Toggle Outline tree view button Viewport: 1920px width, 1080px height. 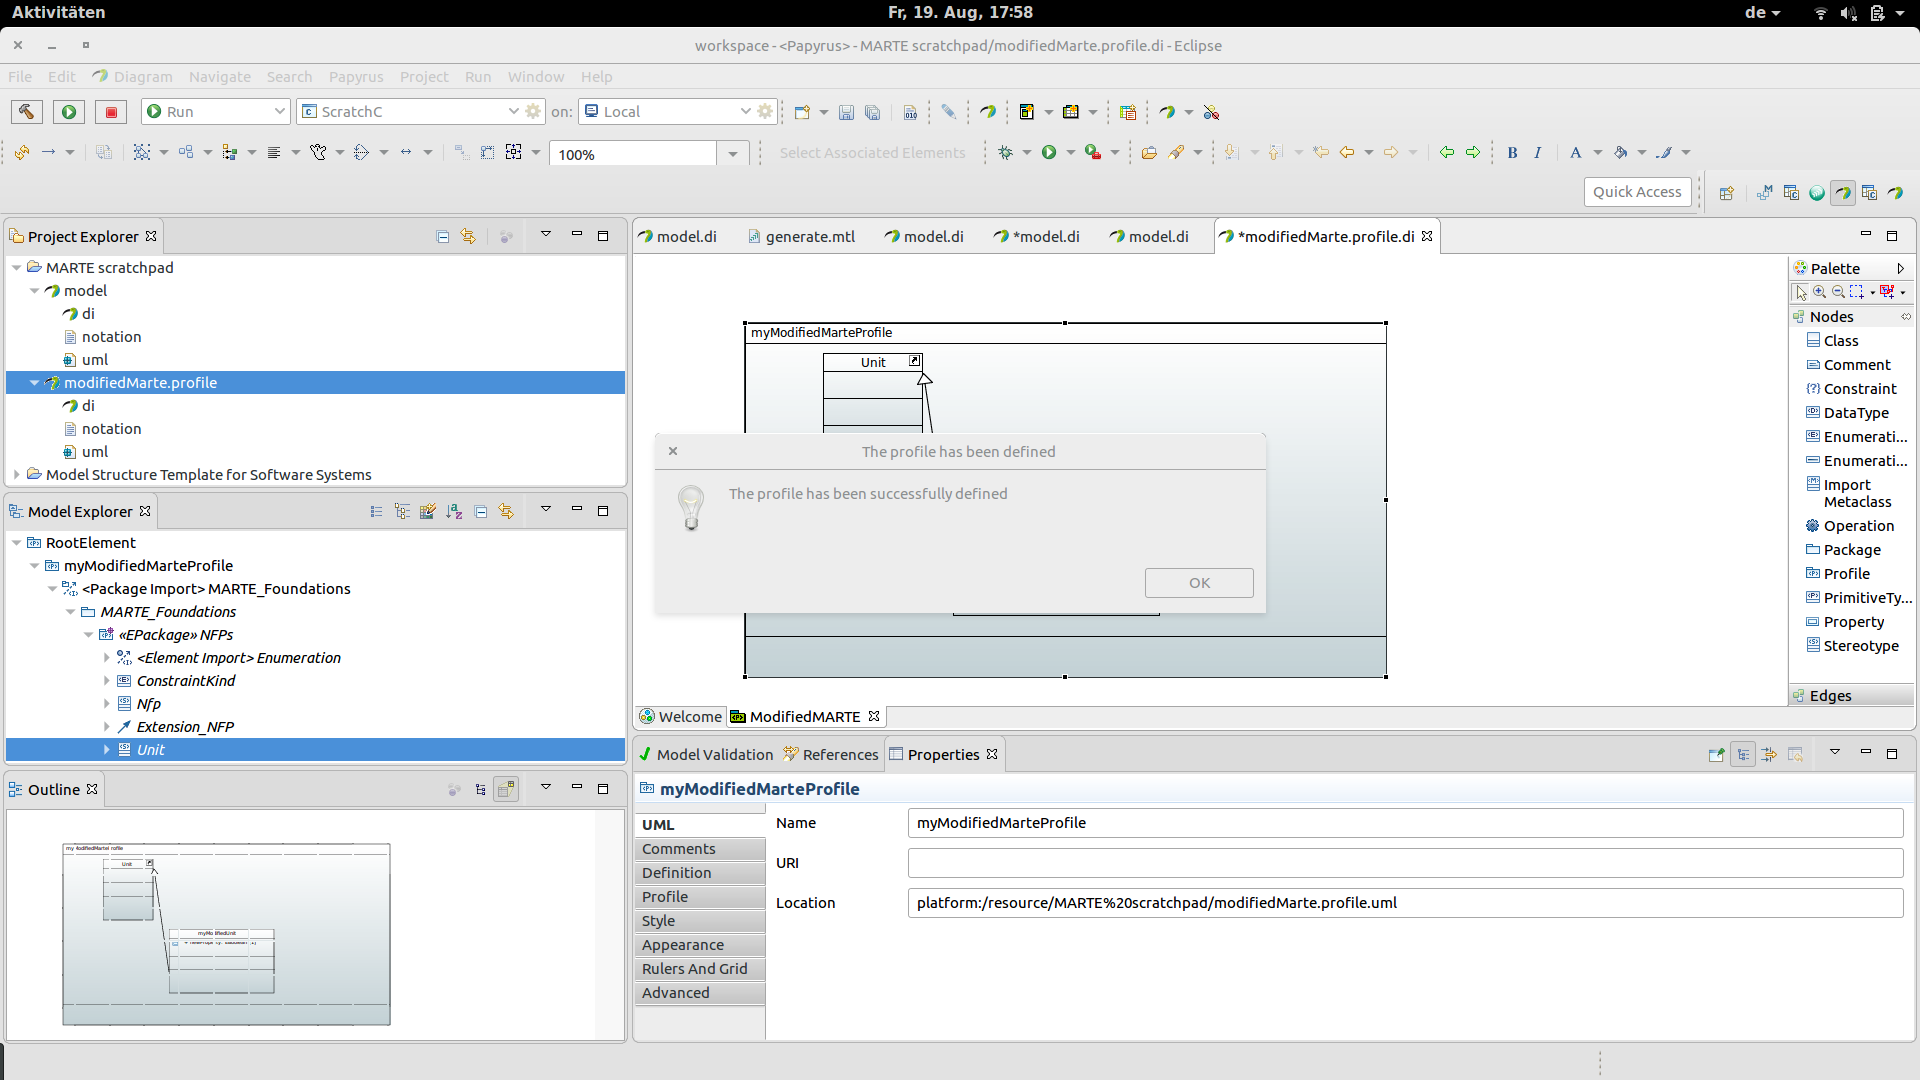480,790
